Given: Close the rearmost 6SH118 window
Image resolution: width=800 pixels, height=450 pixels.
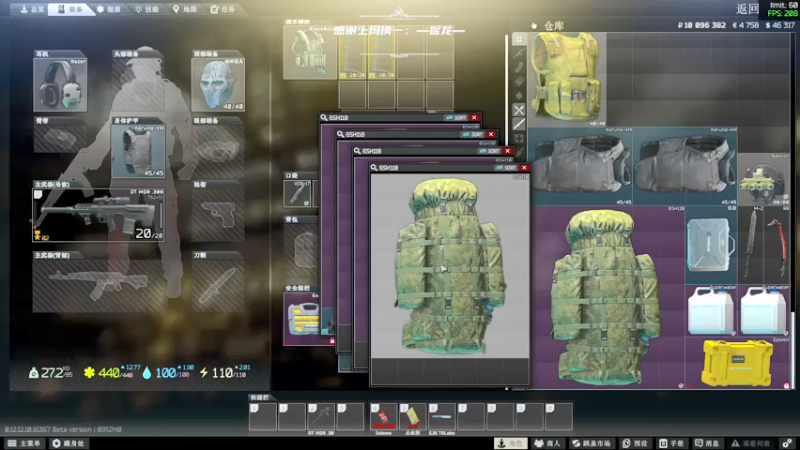Looking at the screenshot, I should pos(474,117).
